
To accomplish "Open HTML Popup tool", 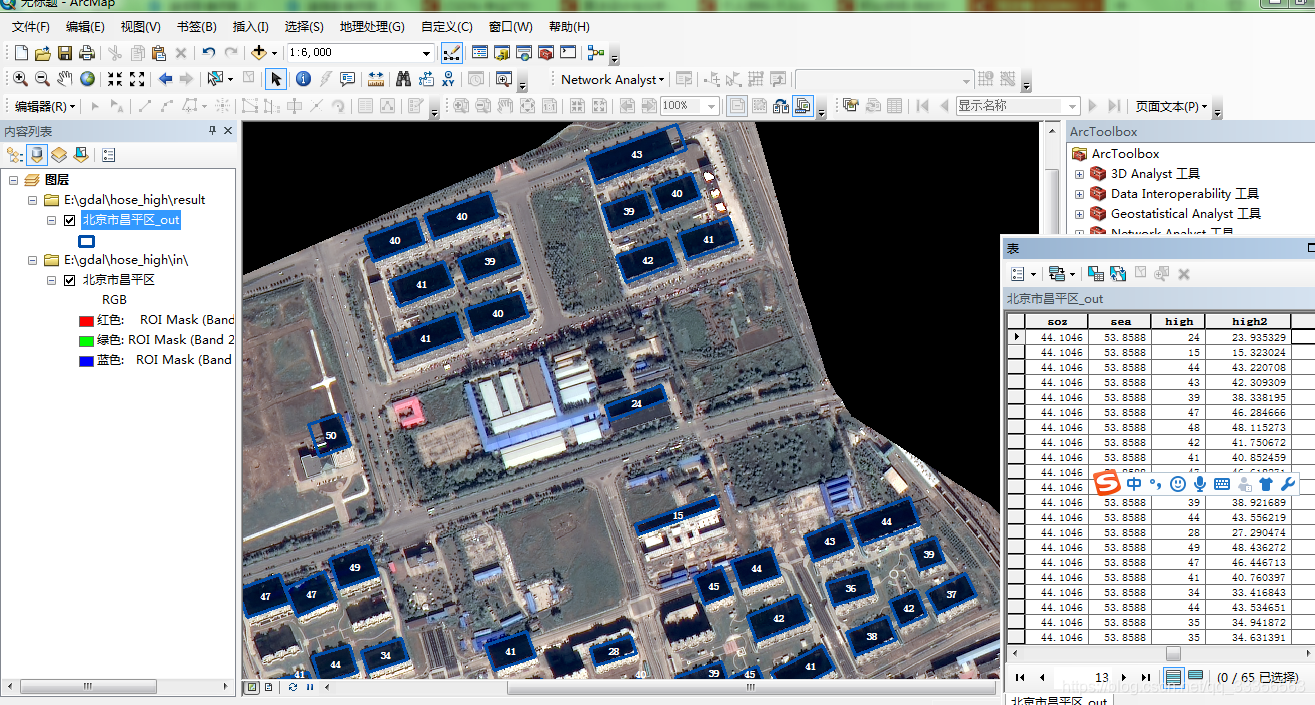I will (347, 79).
